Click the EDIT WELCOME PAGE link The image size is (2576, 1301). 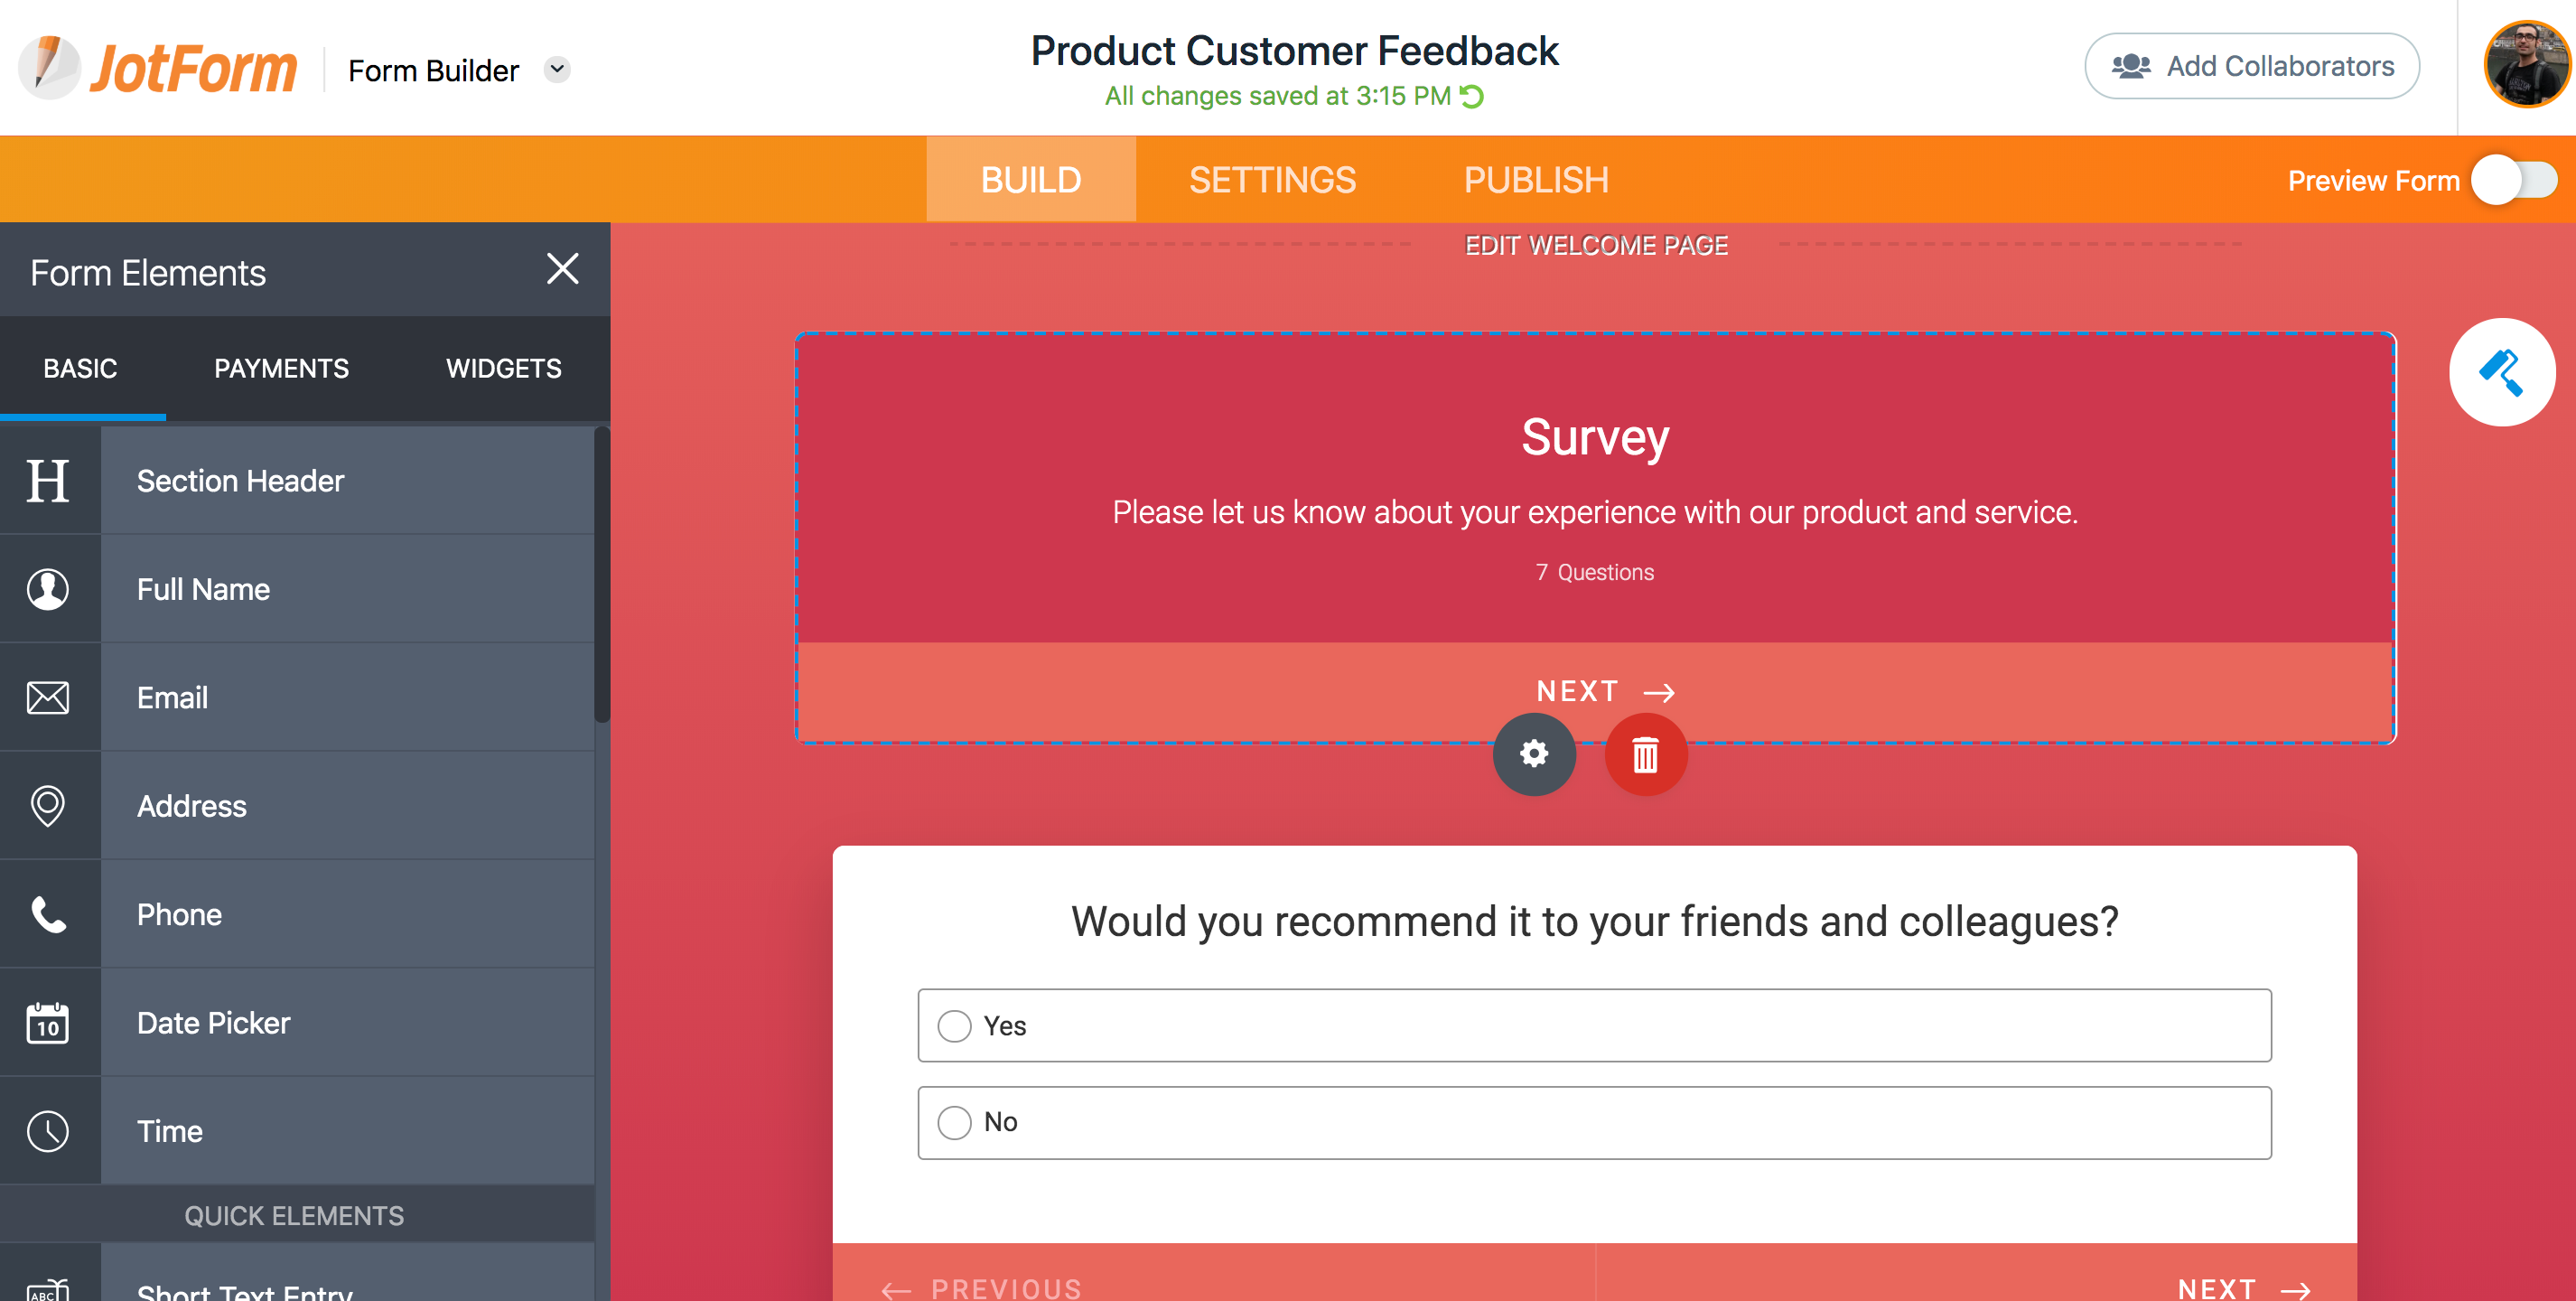pyautogui.click(x=1595, y=245)
